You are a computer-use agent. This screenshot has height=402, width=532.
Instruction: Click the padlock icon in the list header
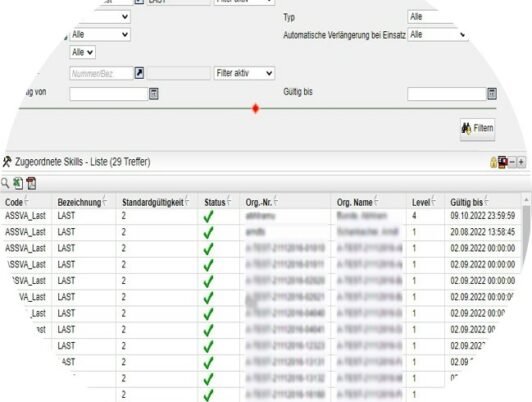tap(493, 162)
